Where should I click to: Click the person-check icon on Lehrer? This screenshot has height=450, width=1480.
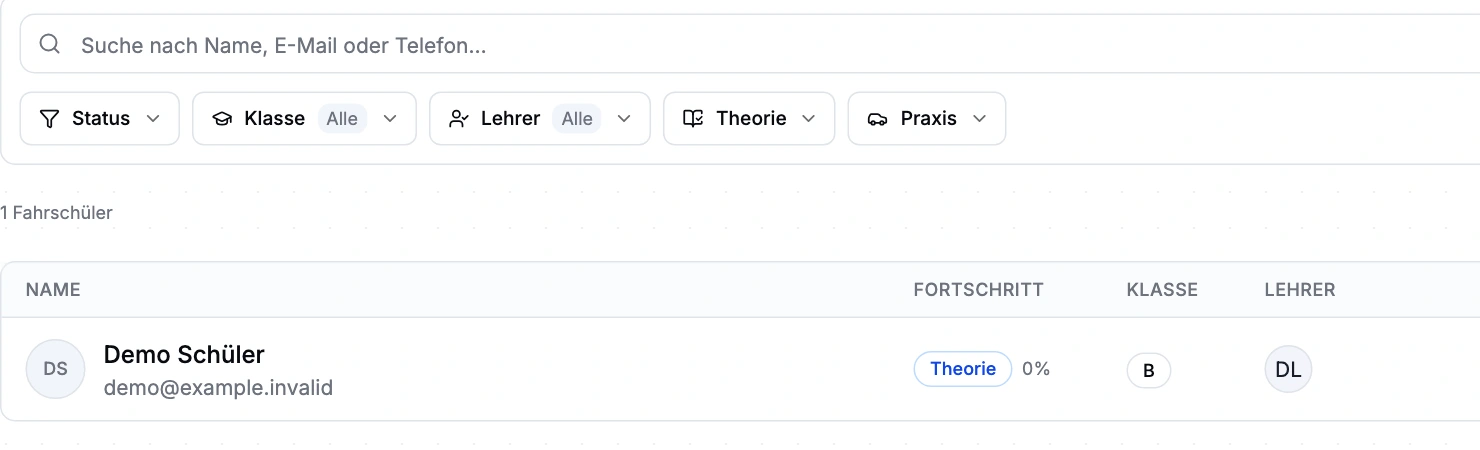coord(459,119)
